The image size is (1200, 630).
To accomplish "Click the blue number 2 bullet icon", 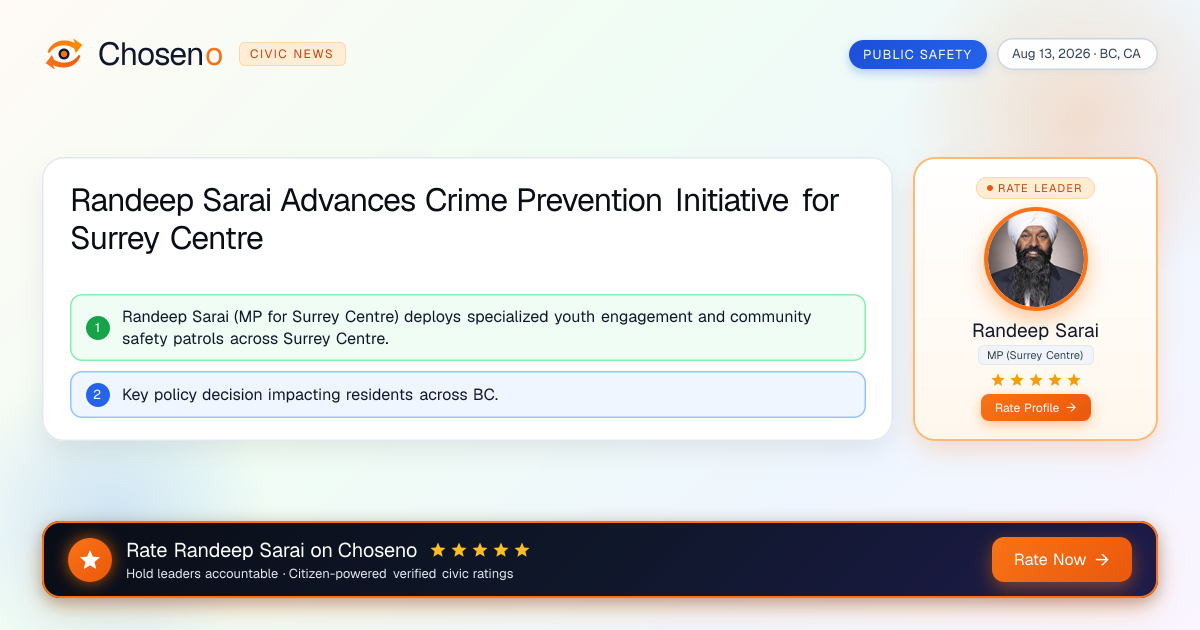I will 98,395.
